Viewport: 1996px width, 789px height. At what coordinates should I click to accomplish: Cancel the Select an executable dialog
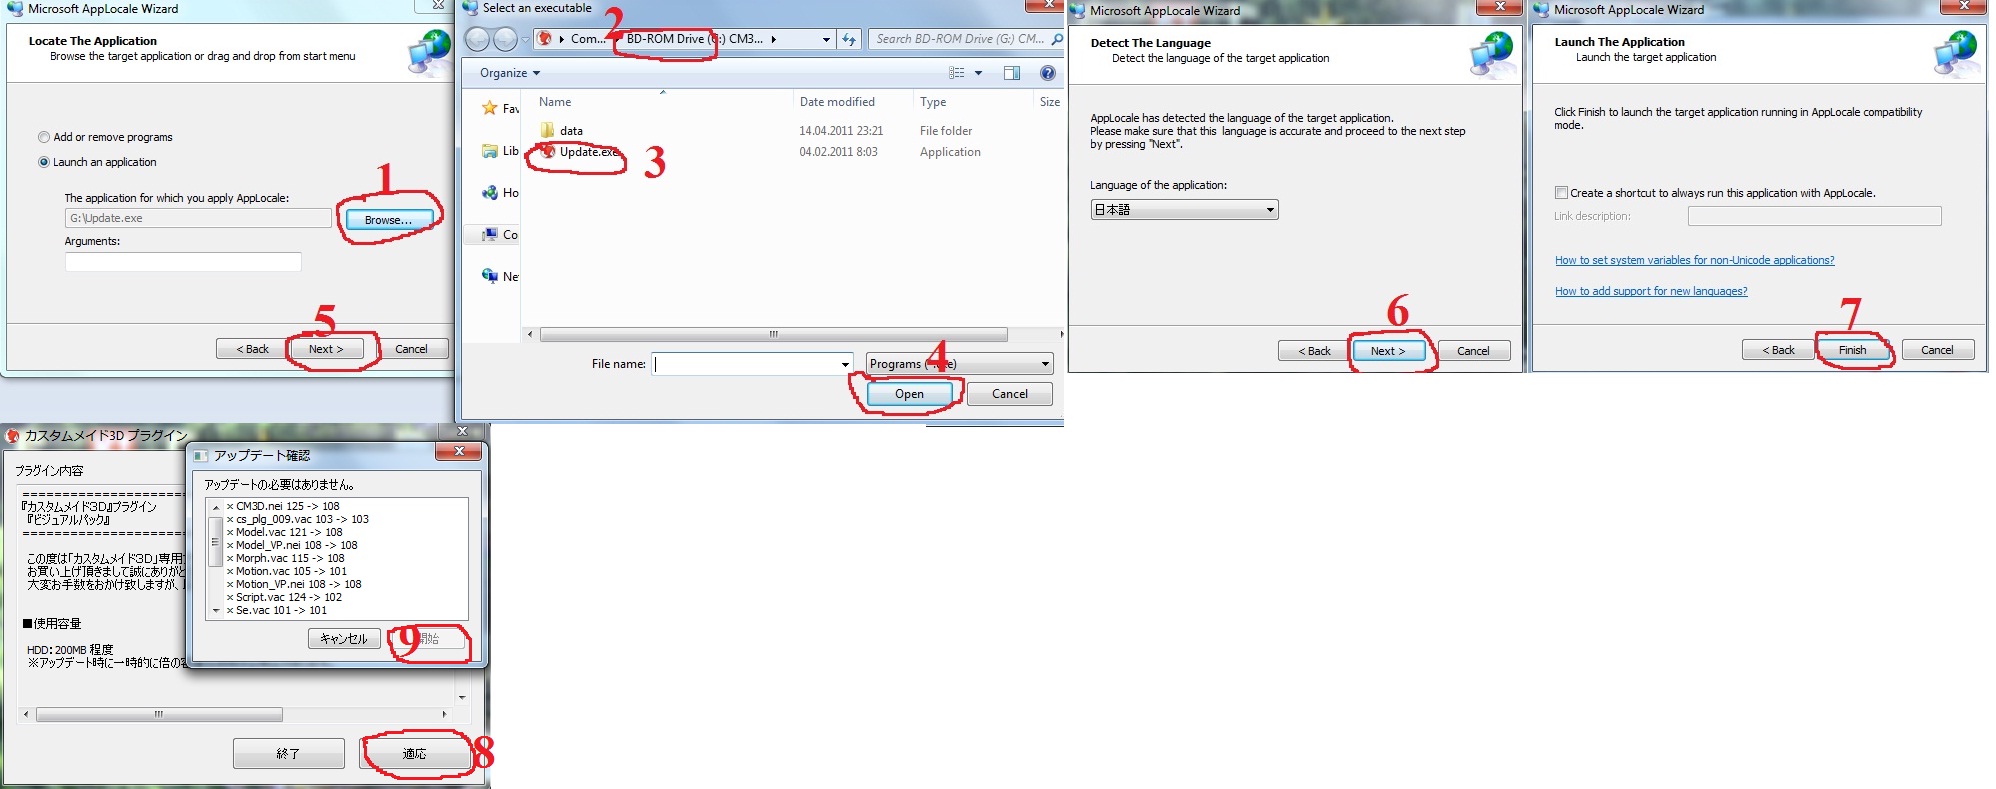[x=1010, y=394]
